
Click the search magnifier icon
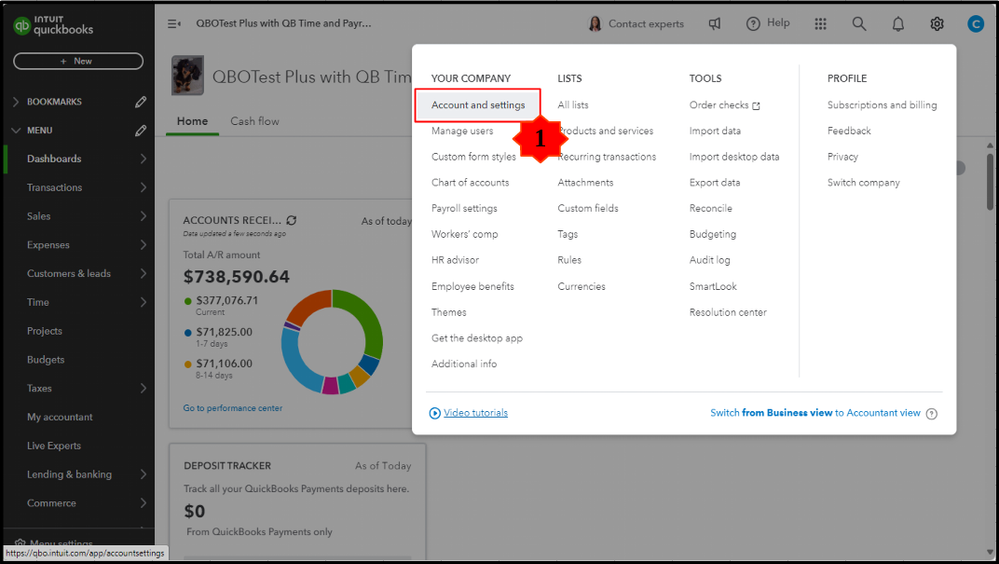(x=859, y=24)
